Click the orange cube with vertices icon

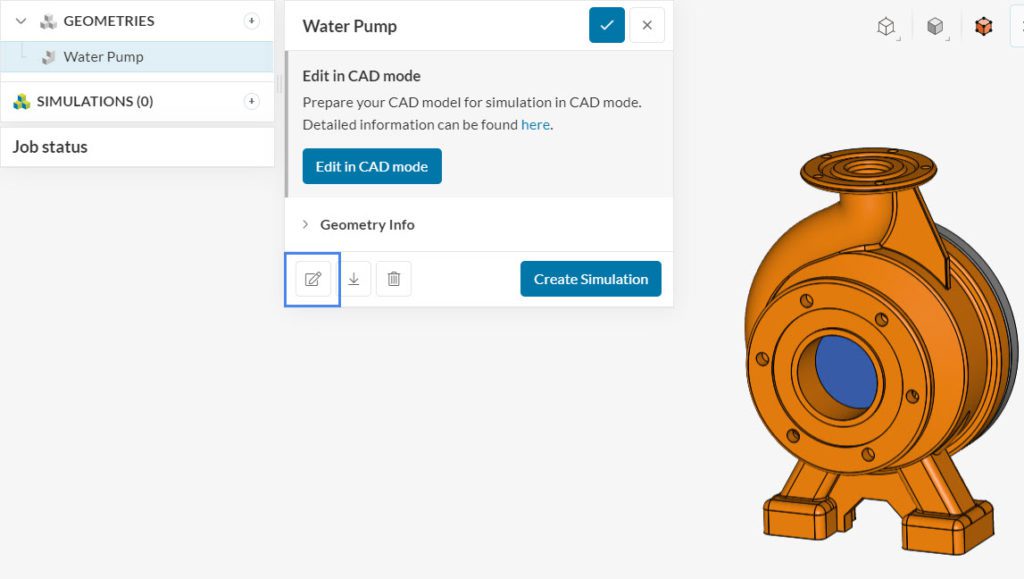[x=984, y=27]
